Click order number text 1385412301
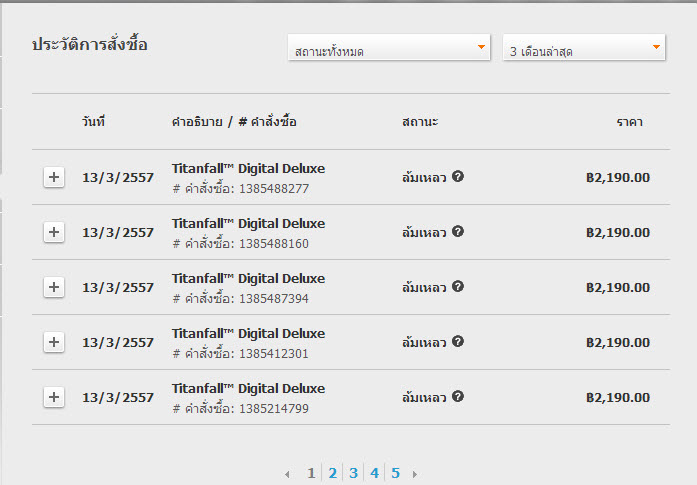Image resolution: width=697 pixels, height=485 pixels. (x=274, y=354)
